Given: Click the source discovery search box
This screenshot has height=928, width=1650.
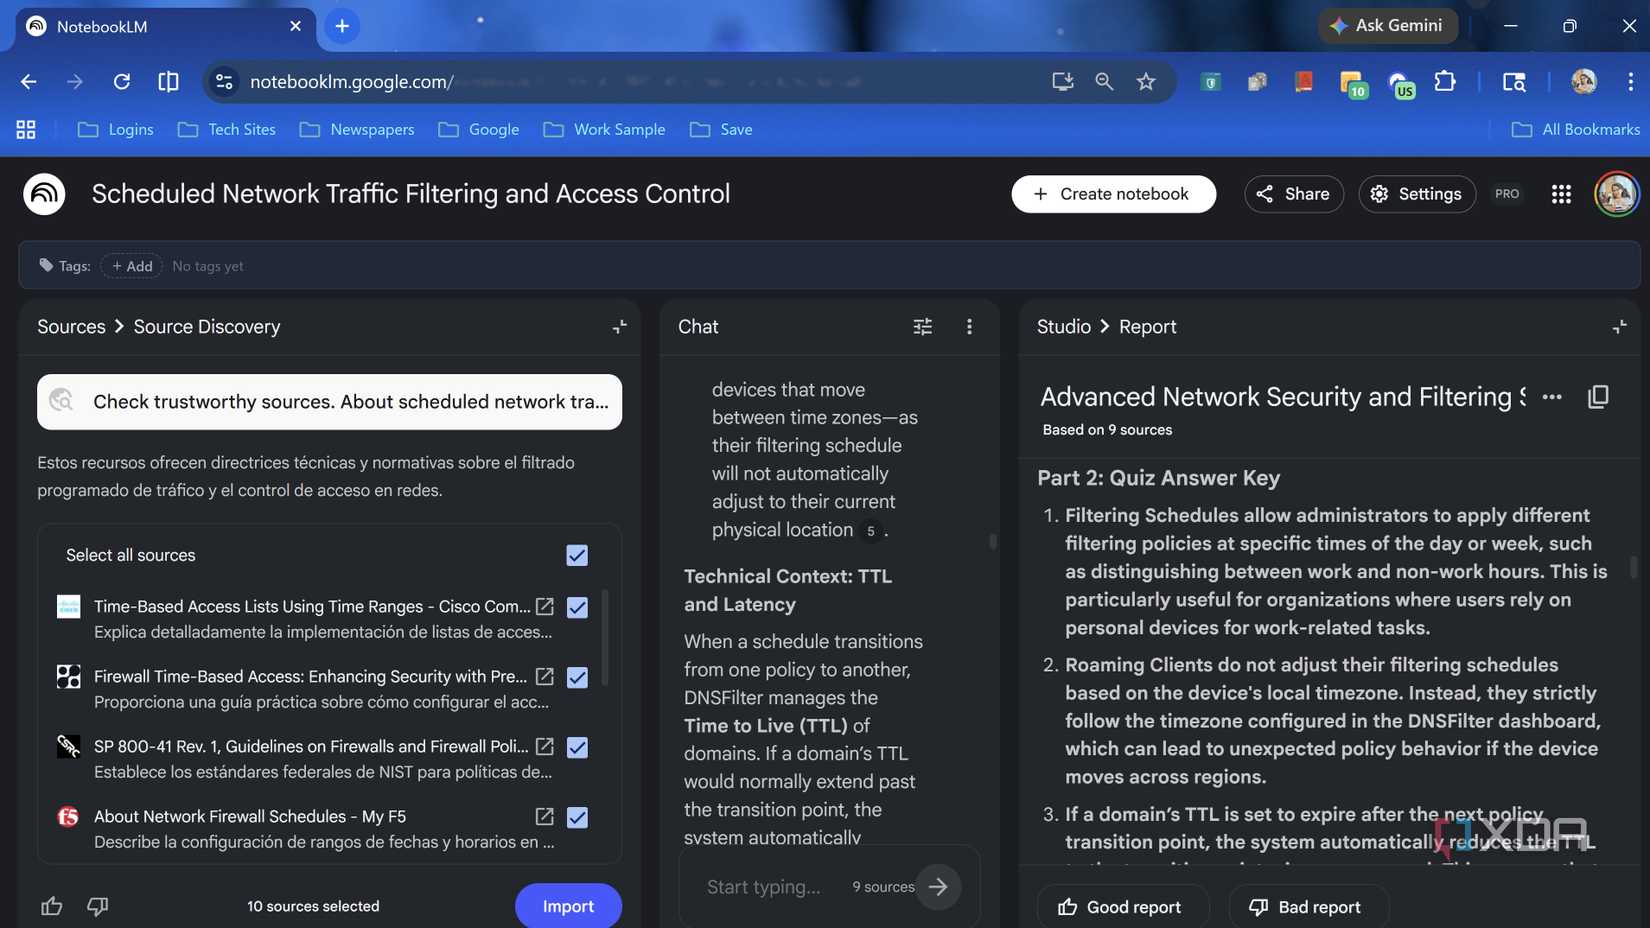Looking at the screenshot, I should [x=329, y=402].
